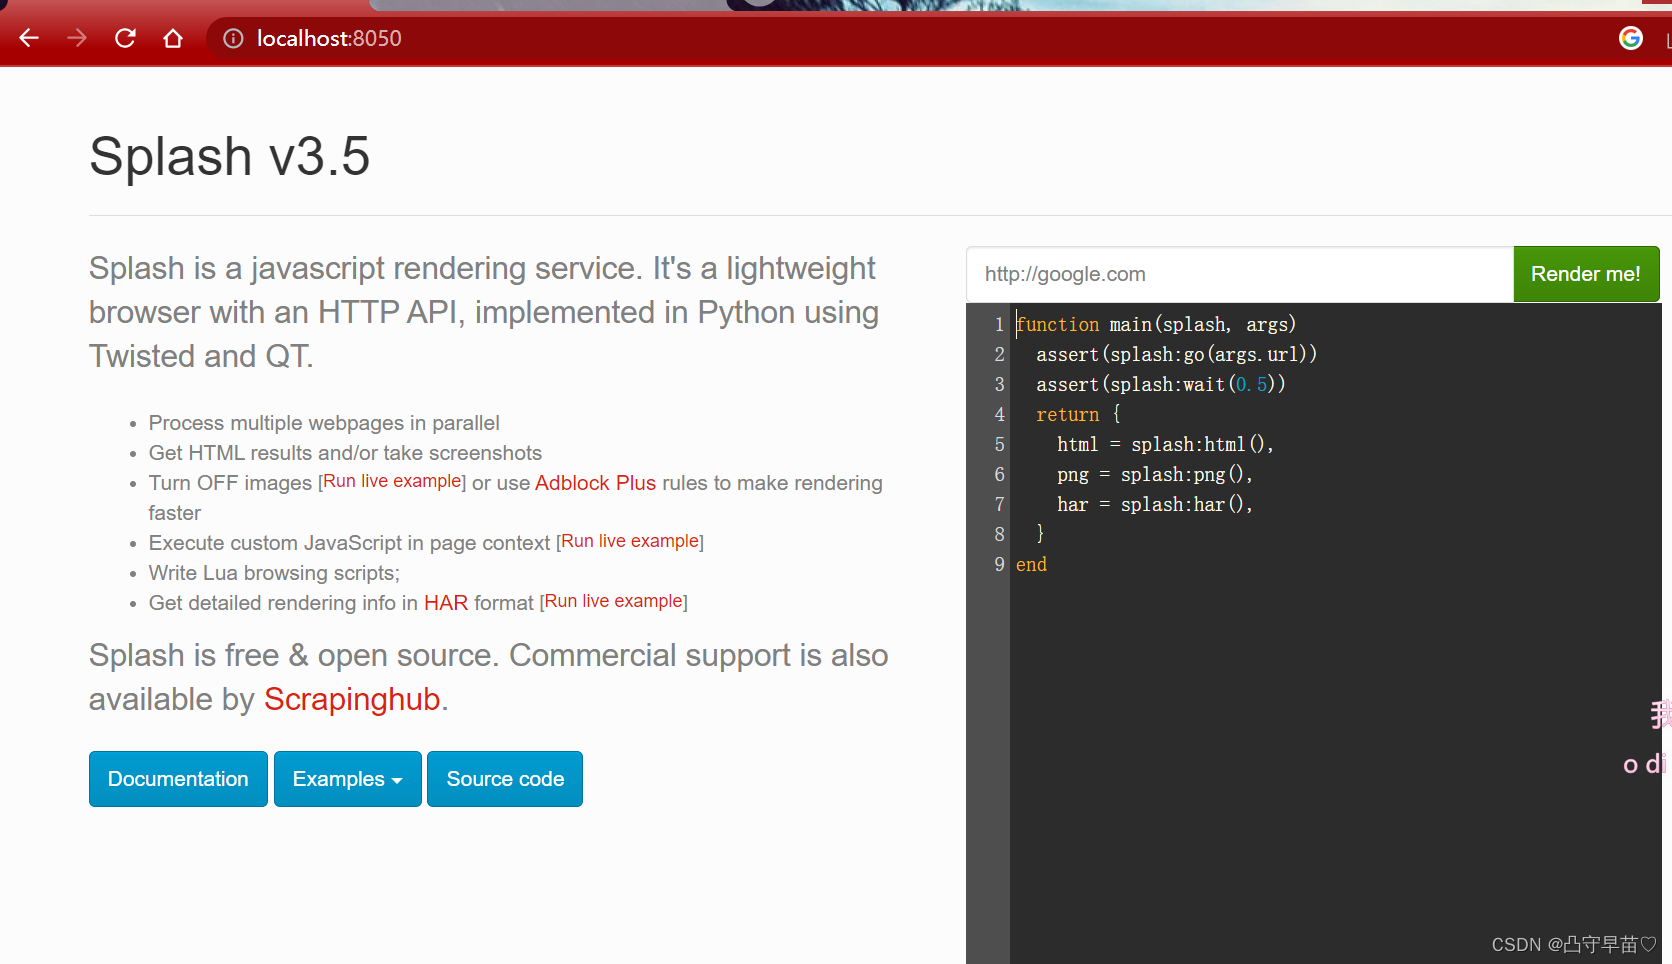This screenshot has width=1672, height=964.
Task: Run live example for HAR rendering info
Action: tap(614, 601)
